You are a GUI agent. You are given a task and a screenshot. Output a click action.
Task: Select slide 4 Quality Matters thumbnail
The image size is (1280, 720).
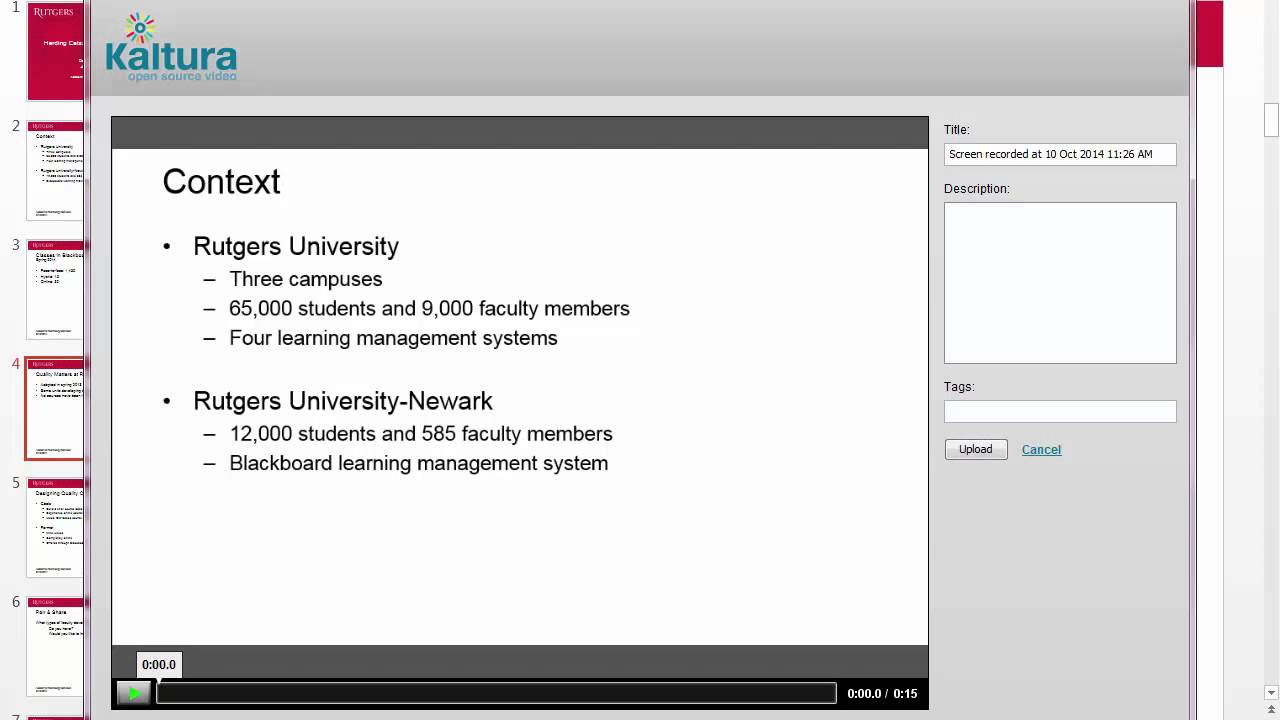[55, 408]
